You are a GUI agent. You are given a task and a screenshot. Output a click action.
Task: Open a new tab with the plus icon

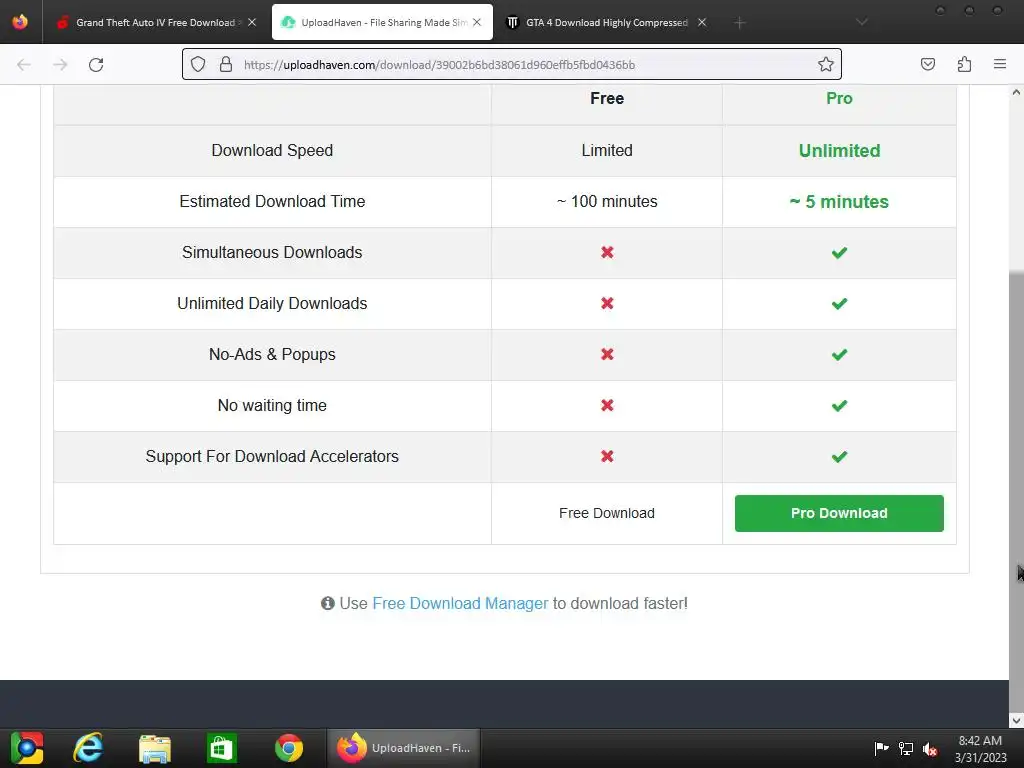tap(739, 23)
